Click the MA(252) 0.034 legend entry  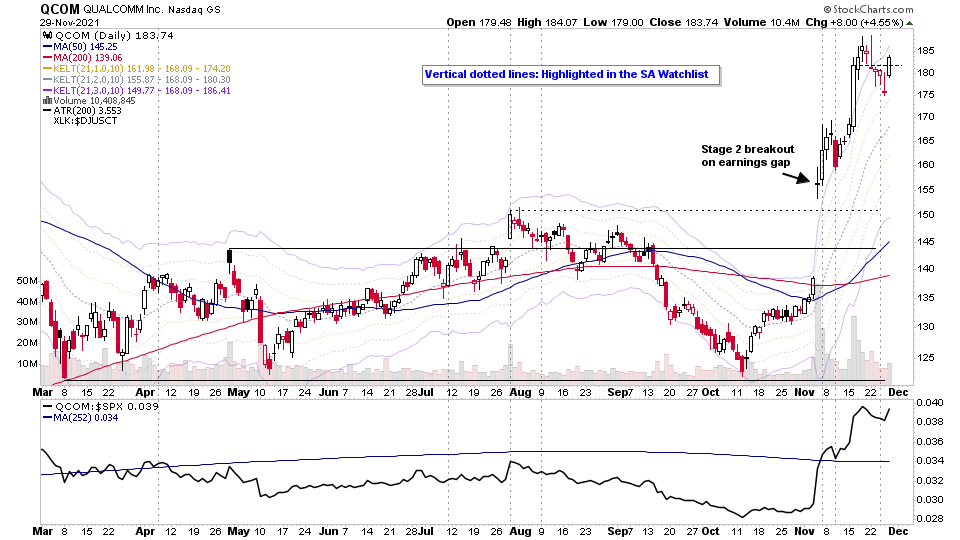coord(80,418)
